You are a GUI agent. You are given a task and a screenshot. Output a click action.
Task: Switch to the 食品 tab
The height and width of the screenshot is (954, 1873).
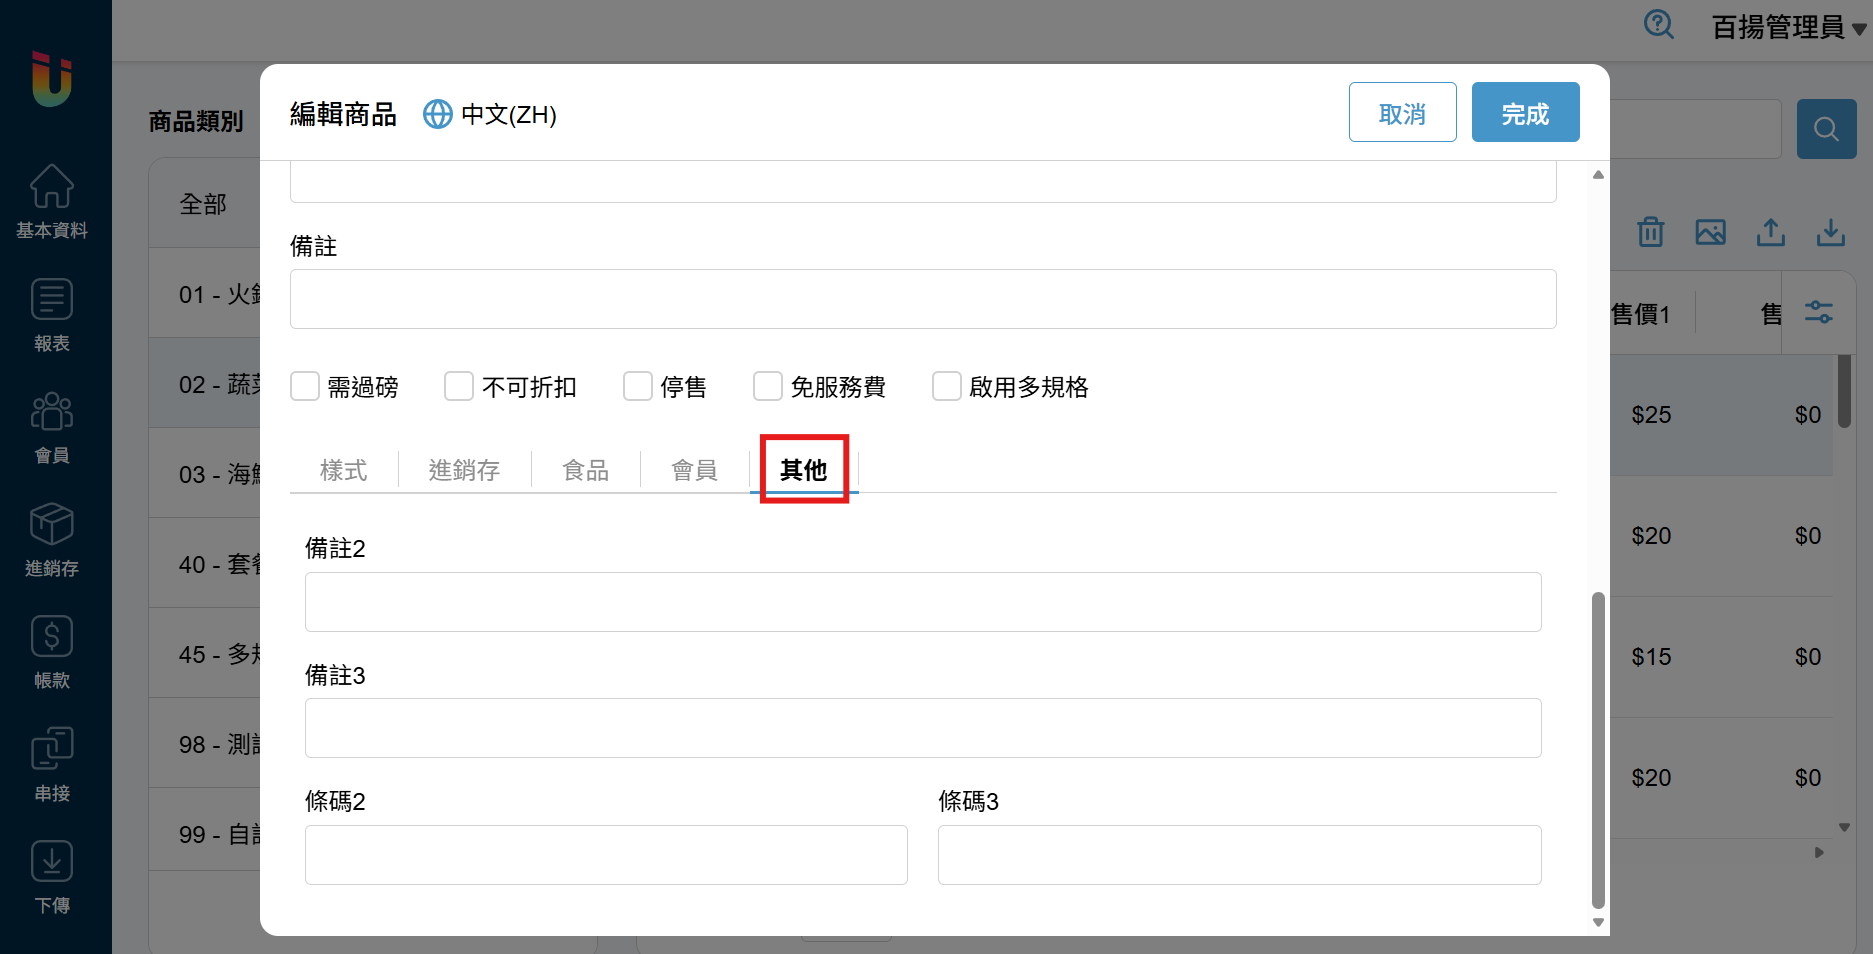click(585, 470)
